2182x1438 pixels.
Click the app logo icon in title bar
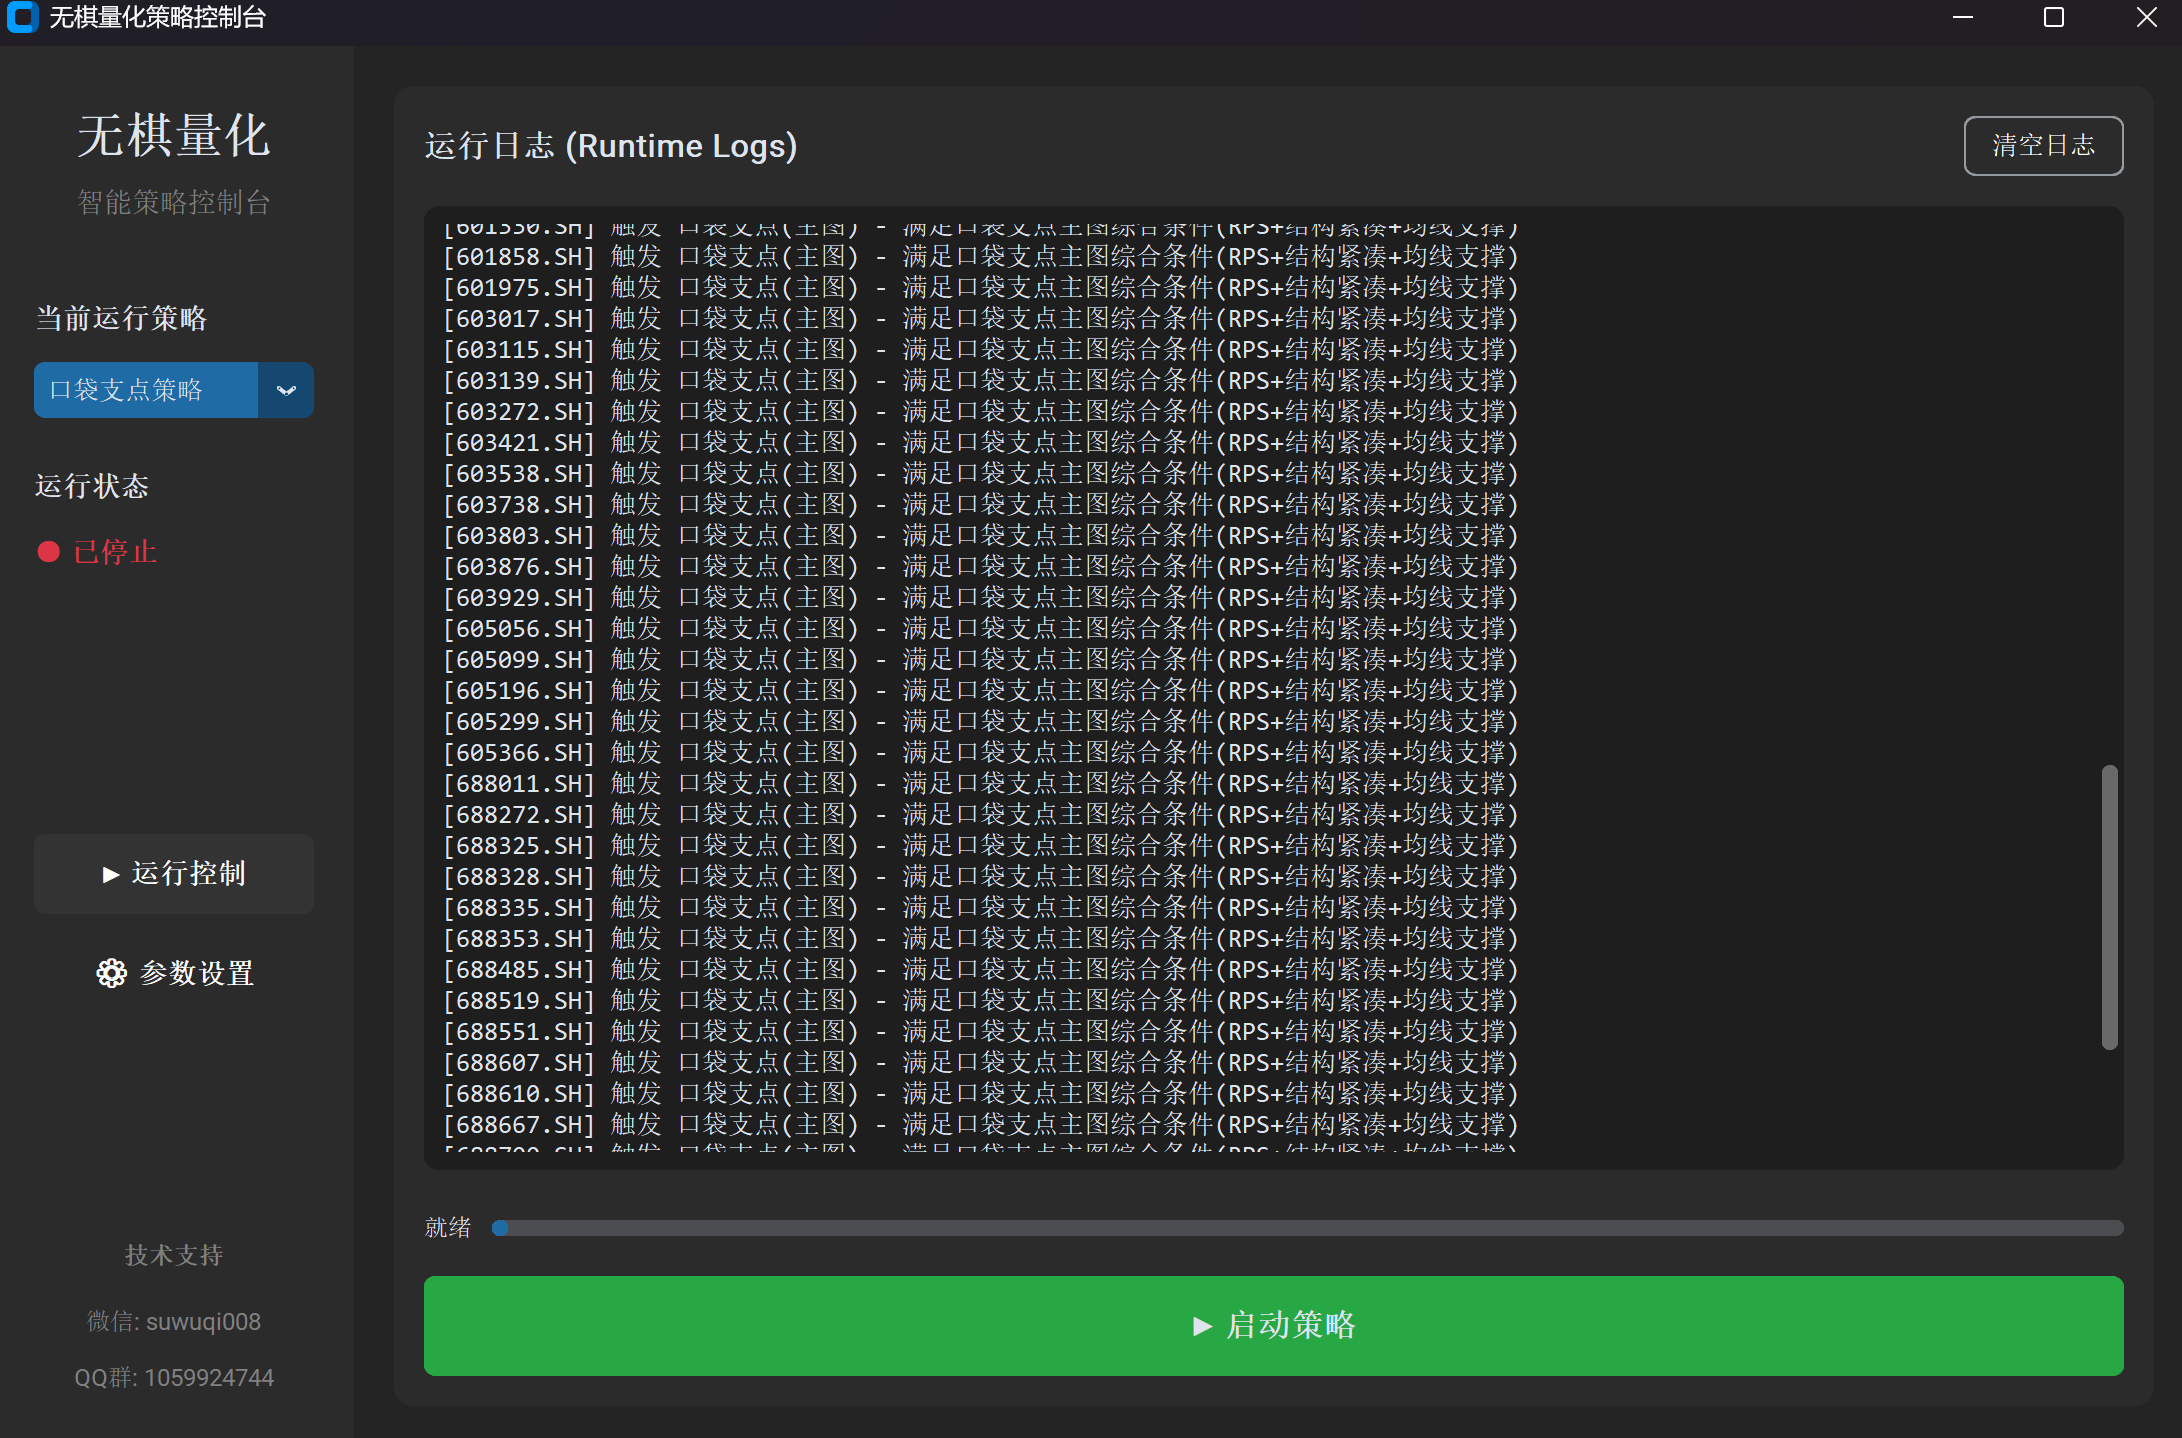(22, 18)
